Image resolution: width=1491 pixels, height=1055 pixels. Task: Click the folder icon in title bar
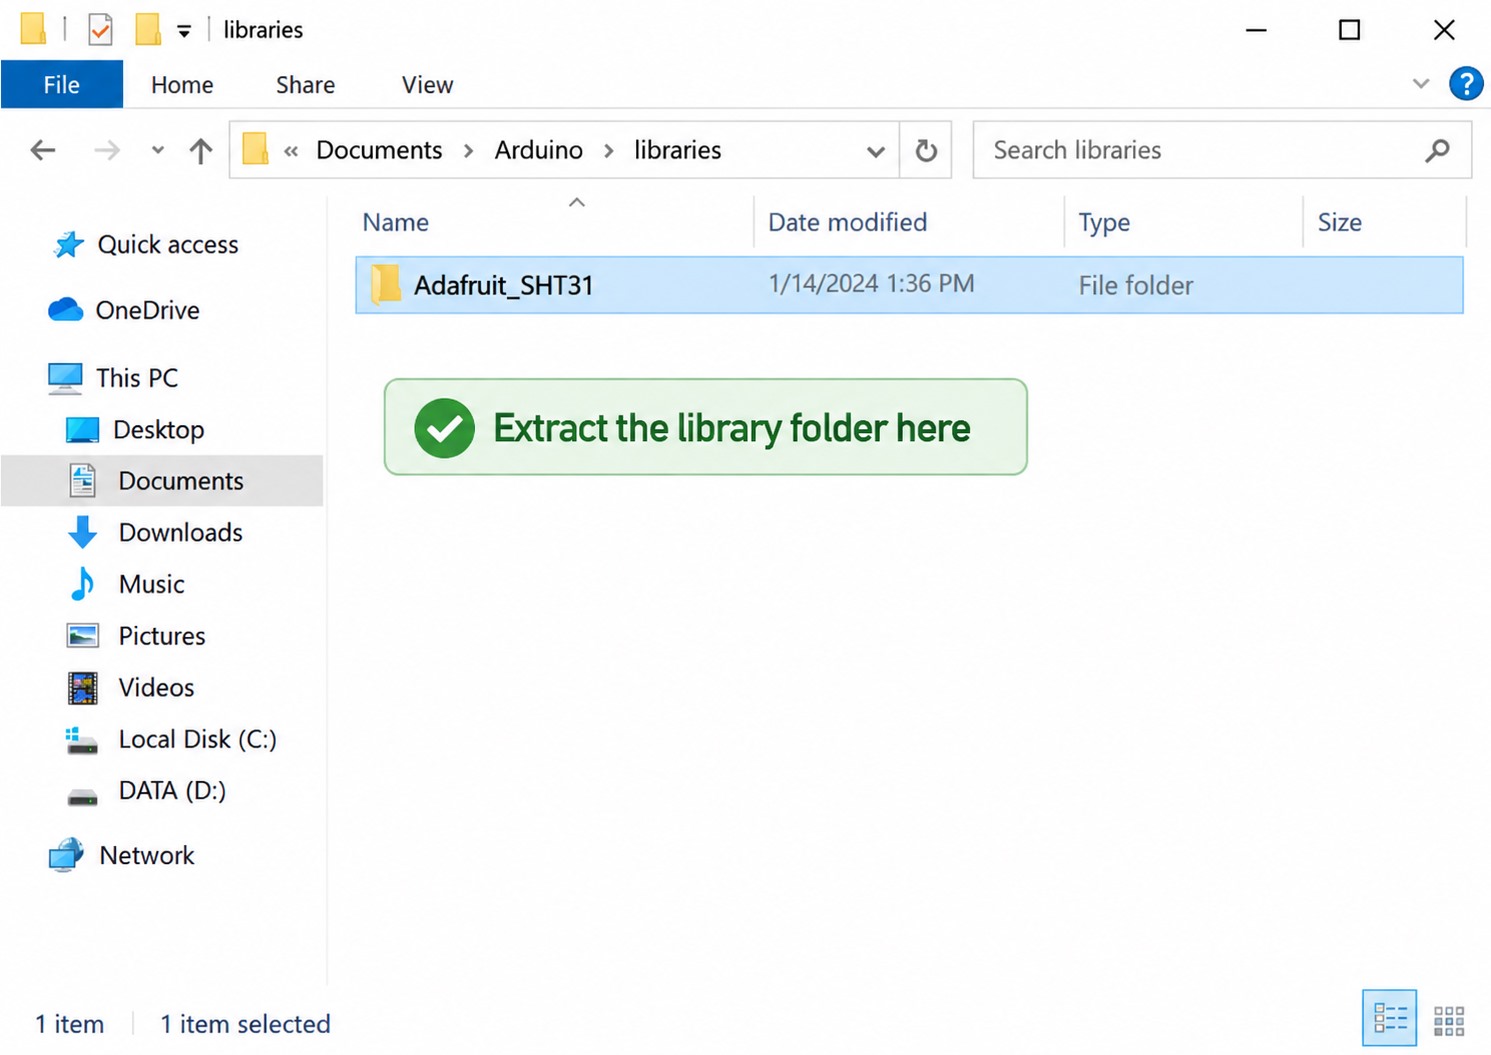point(33,29)
